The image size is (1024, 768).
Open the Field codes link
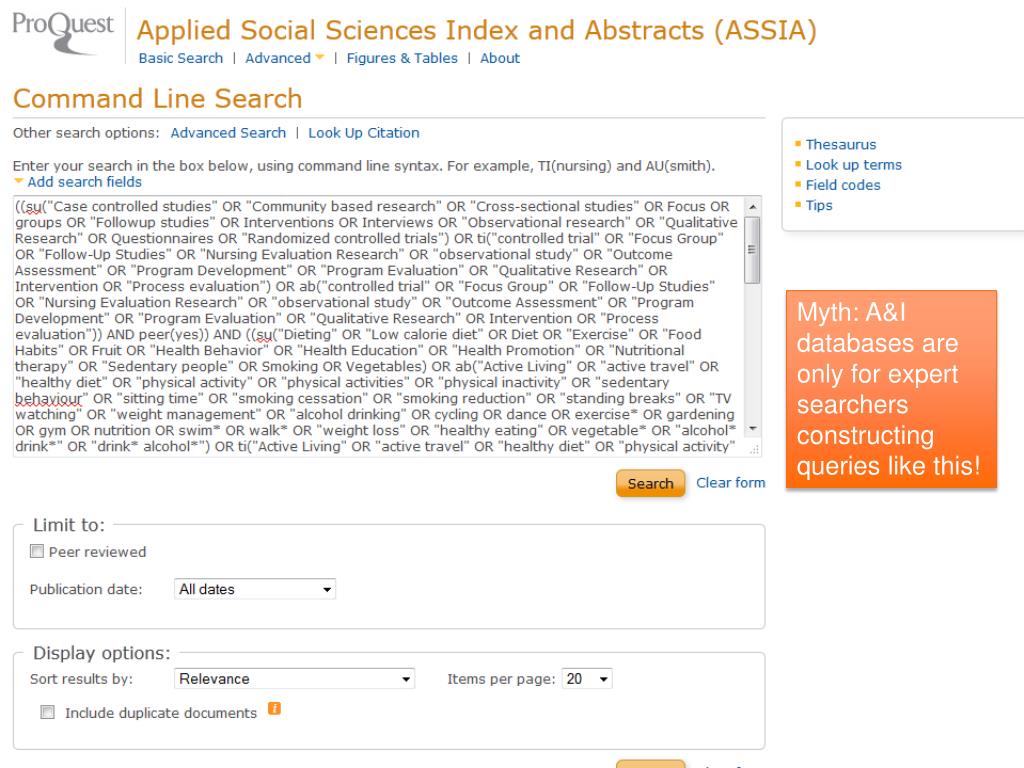tap(843, 185)
